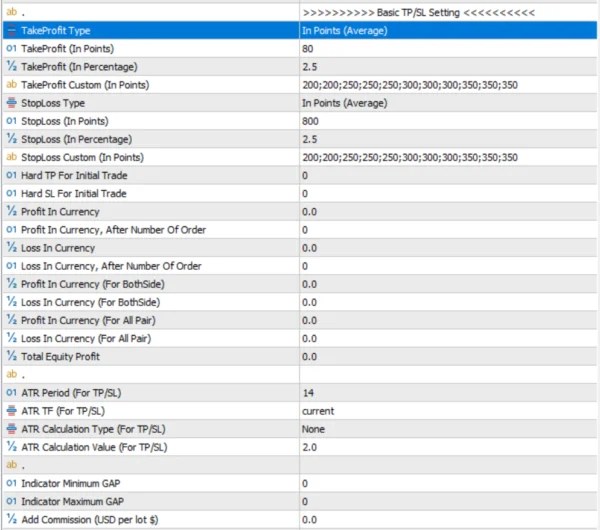Select 'Loss In Currency (For BothSide)' label
The height and width of the screenshot is (530, 600).
point(90,302)
